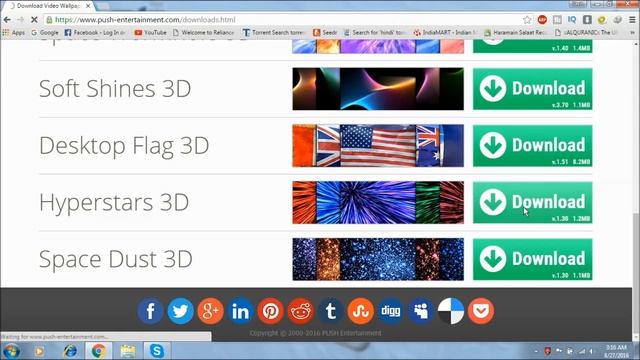Image resolution: width=640 pixels, height=360 pixels.
Task: Download Desktop Flag 3D
Action: 532,146
